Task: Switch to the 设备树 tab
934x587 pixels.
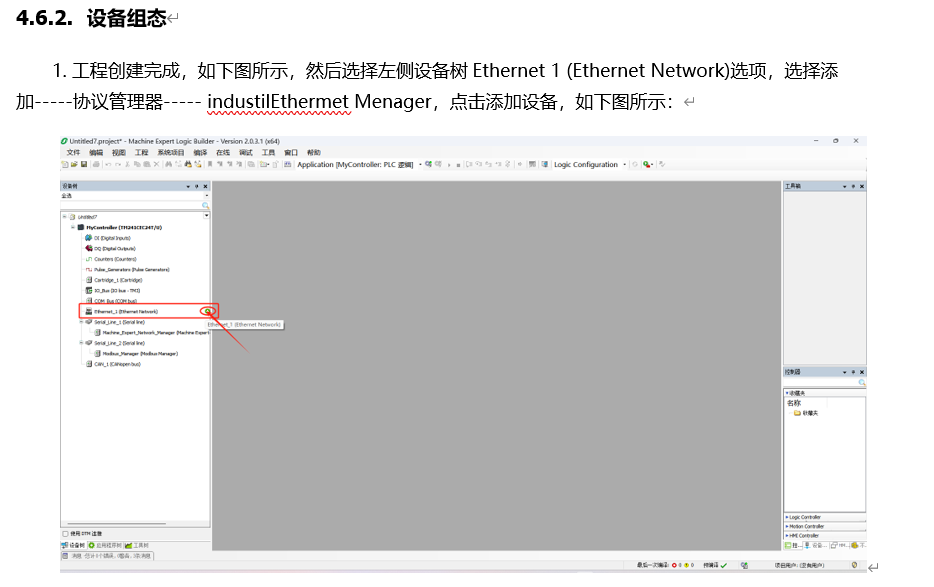Action: pyautogui.click(x=73, y=545)
